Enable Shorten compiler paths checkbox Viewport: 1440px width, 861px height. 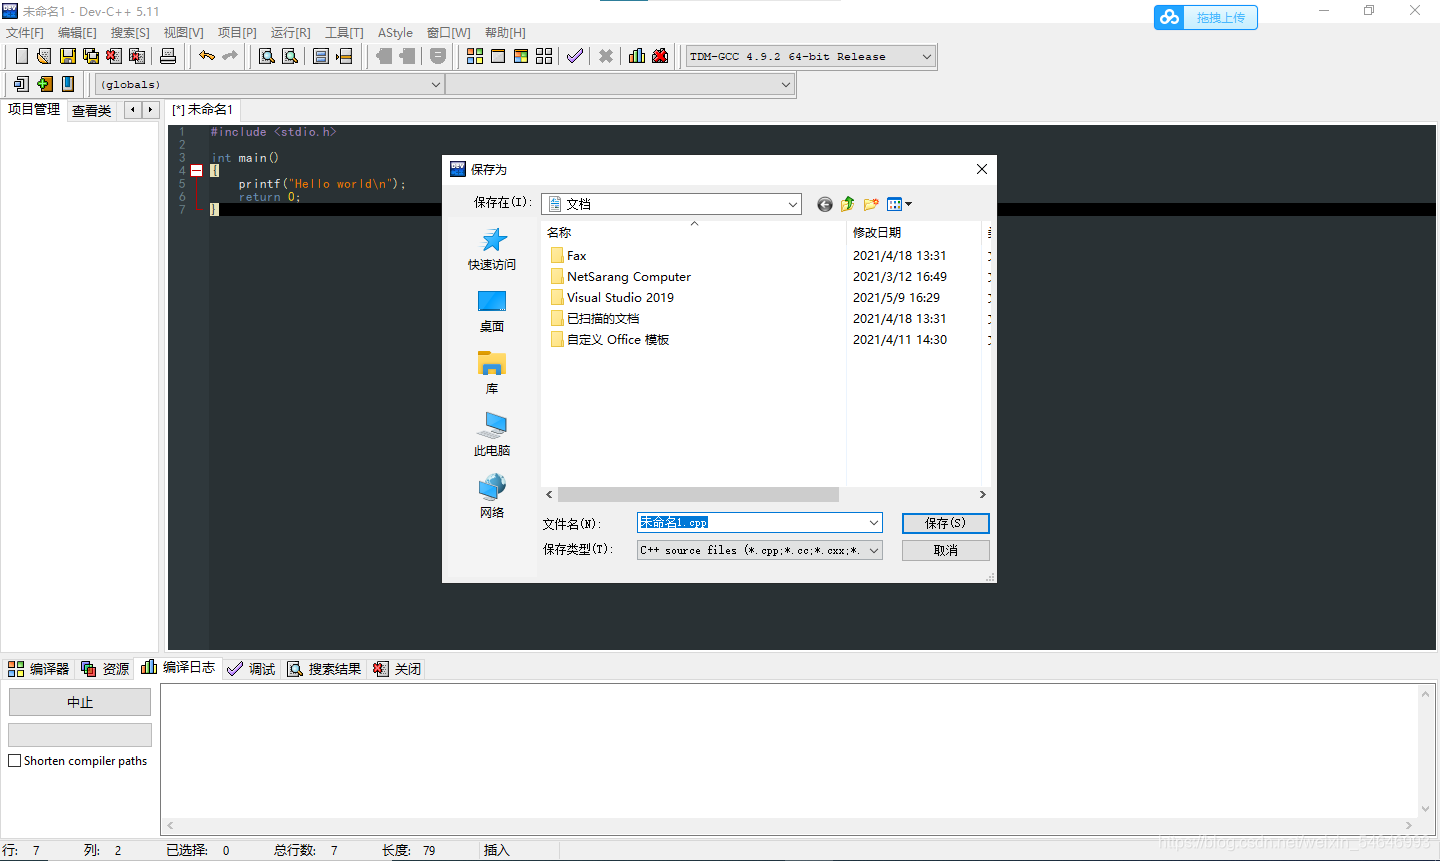[x=15, y=761]
